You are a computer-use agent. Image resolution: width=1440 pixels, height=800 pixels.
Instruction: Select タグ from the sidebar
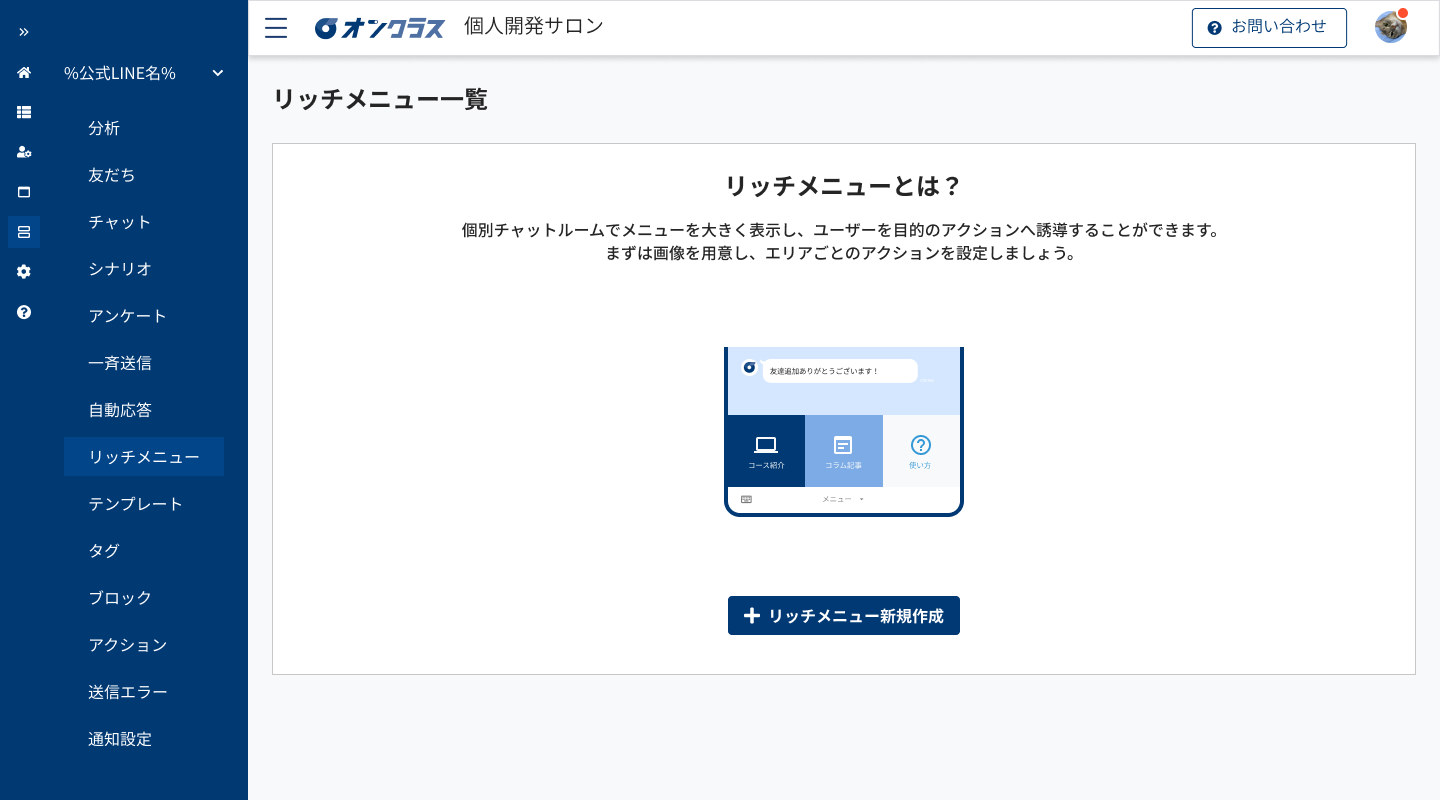coord(103,551)
